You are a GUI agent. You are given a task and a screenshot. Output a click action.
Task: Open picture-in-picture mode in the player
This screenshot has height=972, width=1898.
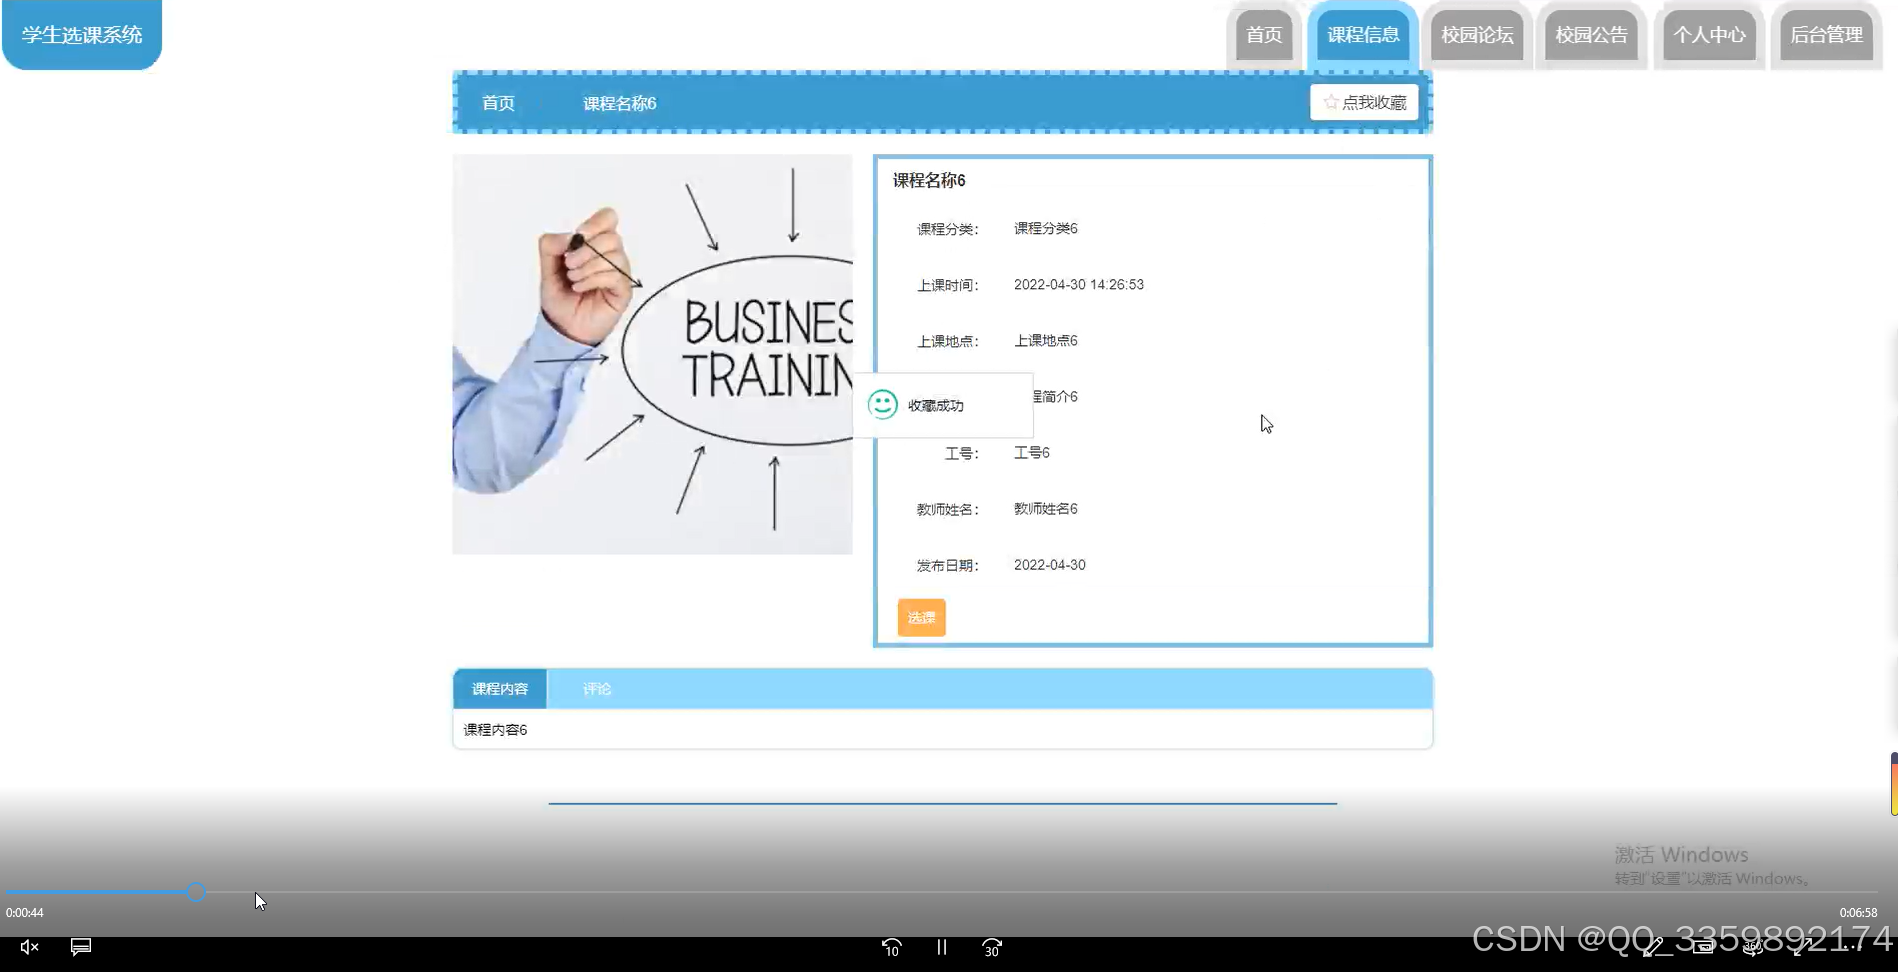[1703, 947]
